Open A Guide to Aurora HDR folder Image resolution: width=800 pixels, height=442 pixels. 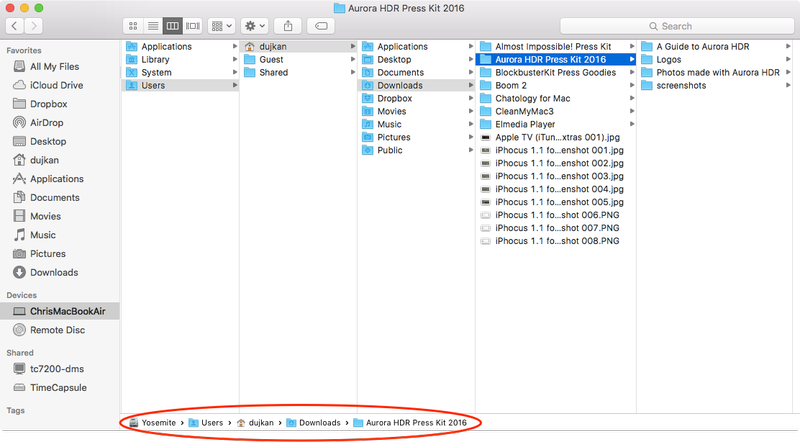[716, 46]
